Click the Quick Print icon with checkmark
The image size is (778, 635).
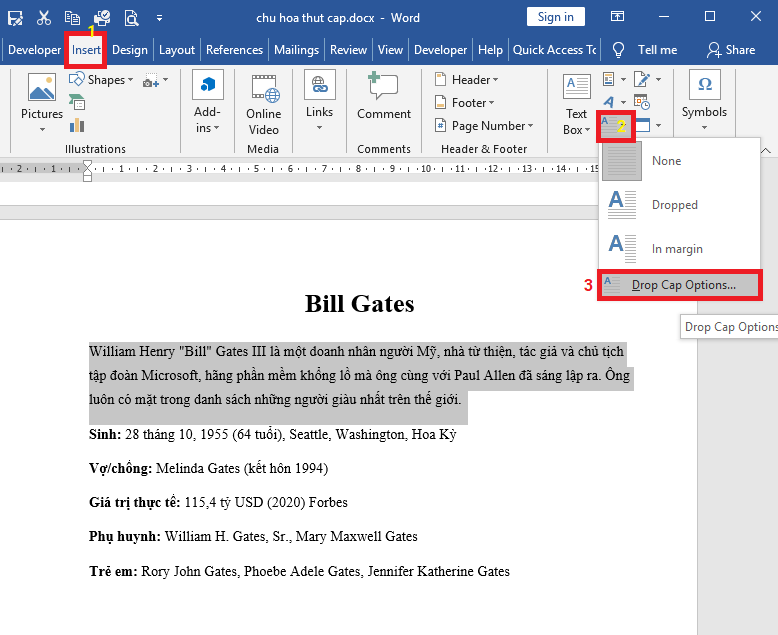(102, 18)
